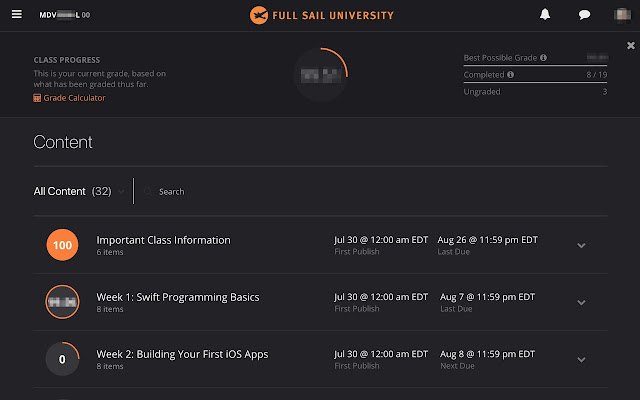Click the Grade Calculator calculator icon

(x=37, y=98)
